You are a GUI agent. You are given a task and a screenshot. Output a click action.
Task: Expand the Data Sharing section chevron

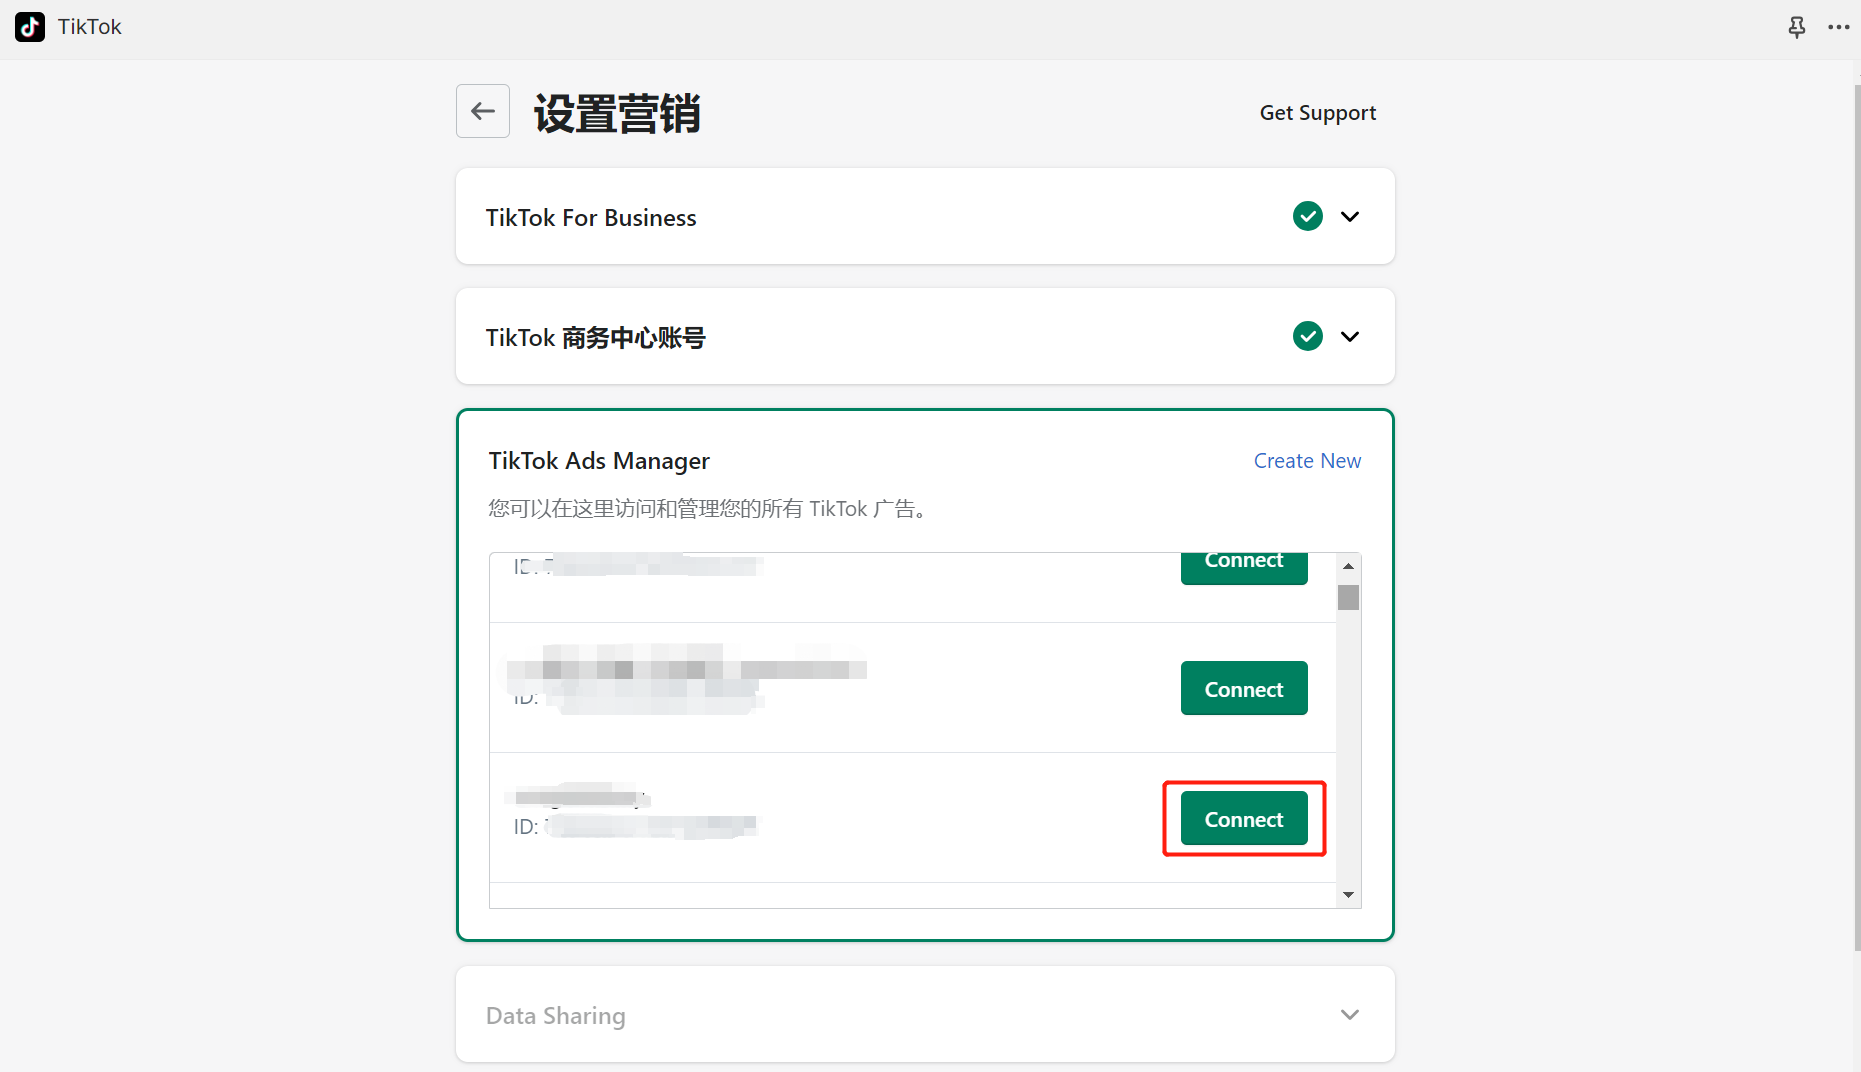(1350, 1014)
